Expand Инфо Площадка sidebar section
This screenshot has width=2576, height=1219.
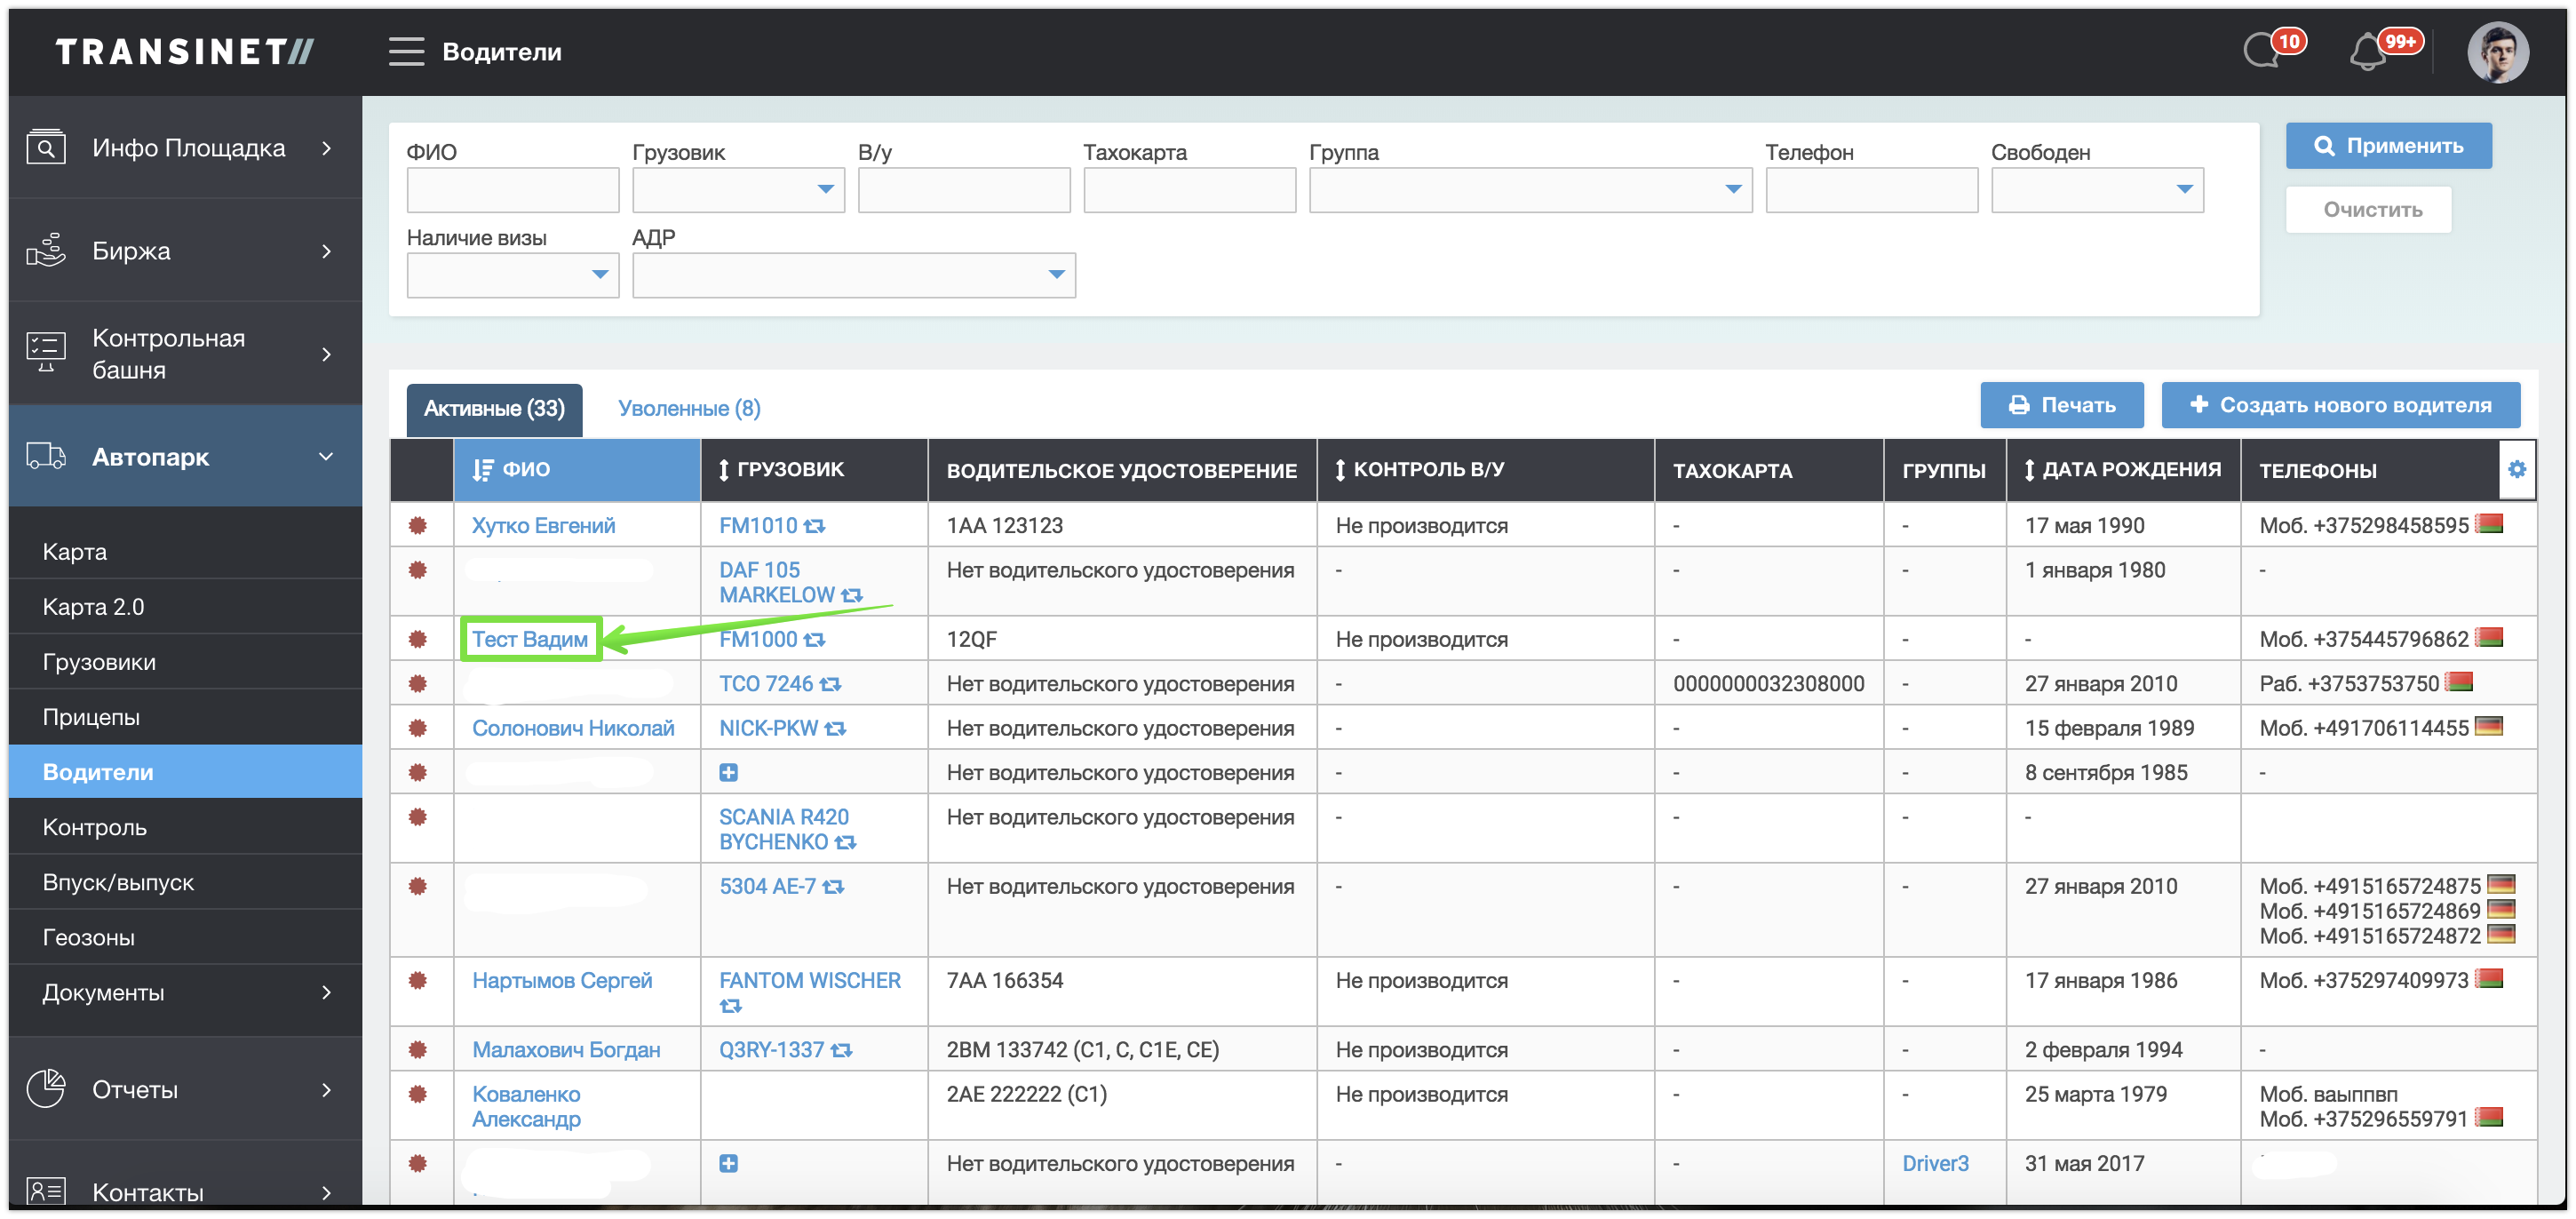185,148
